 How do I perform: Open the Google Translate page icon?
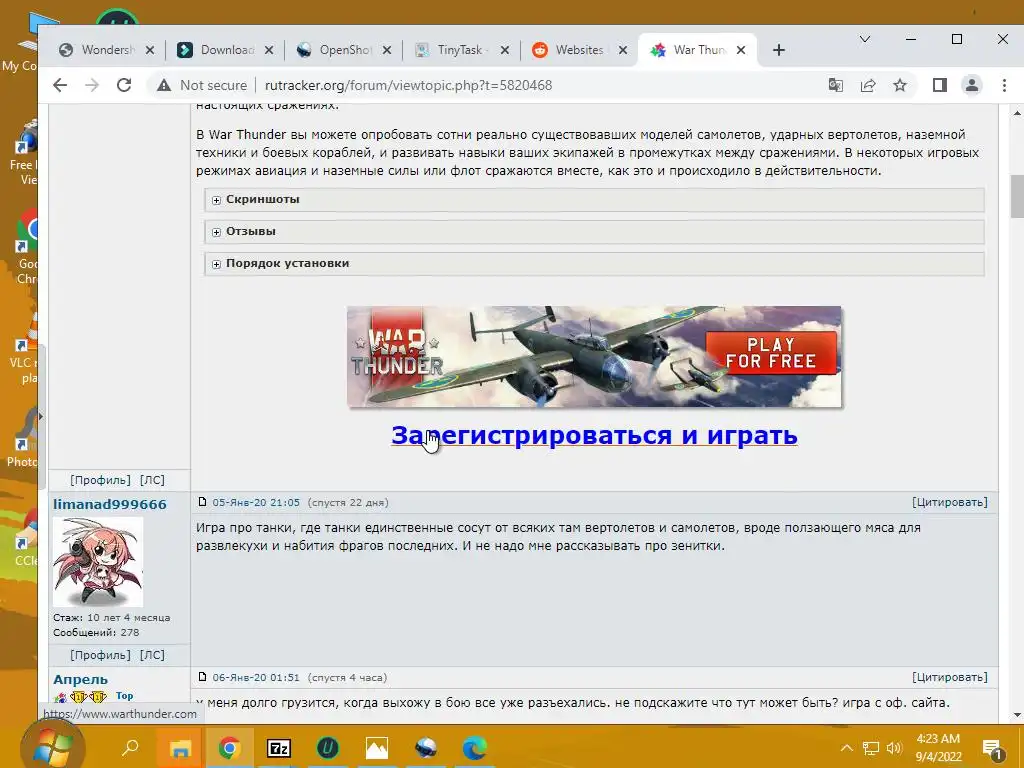click(x=835, y=86)
